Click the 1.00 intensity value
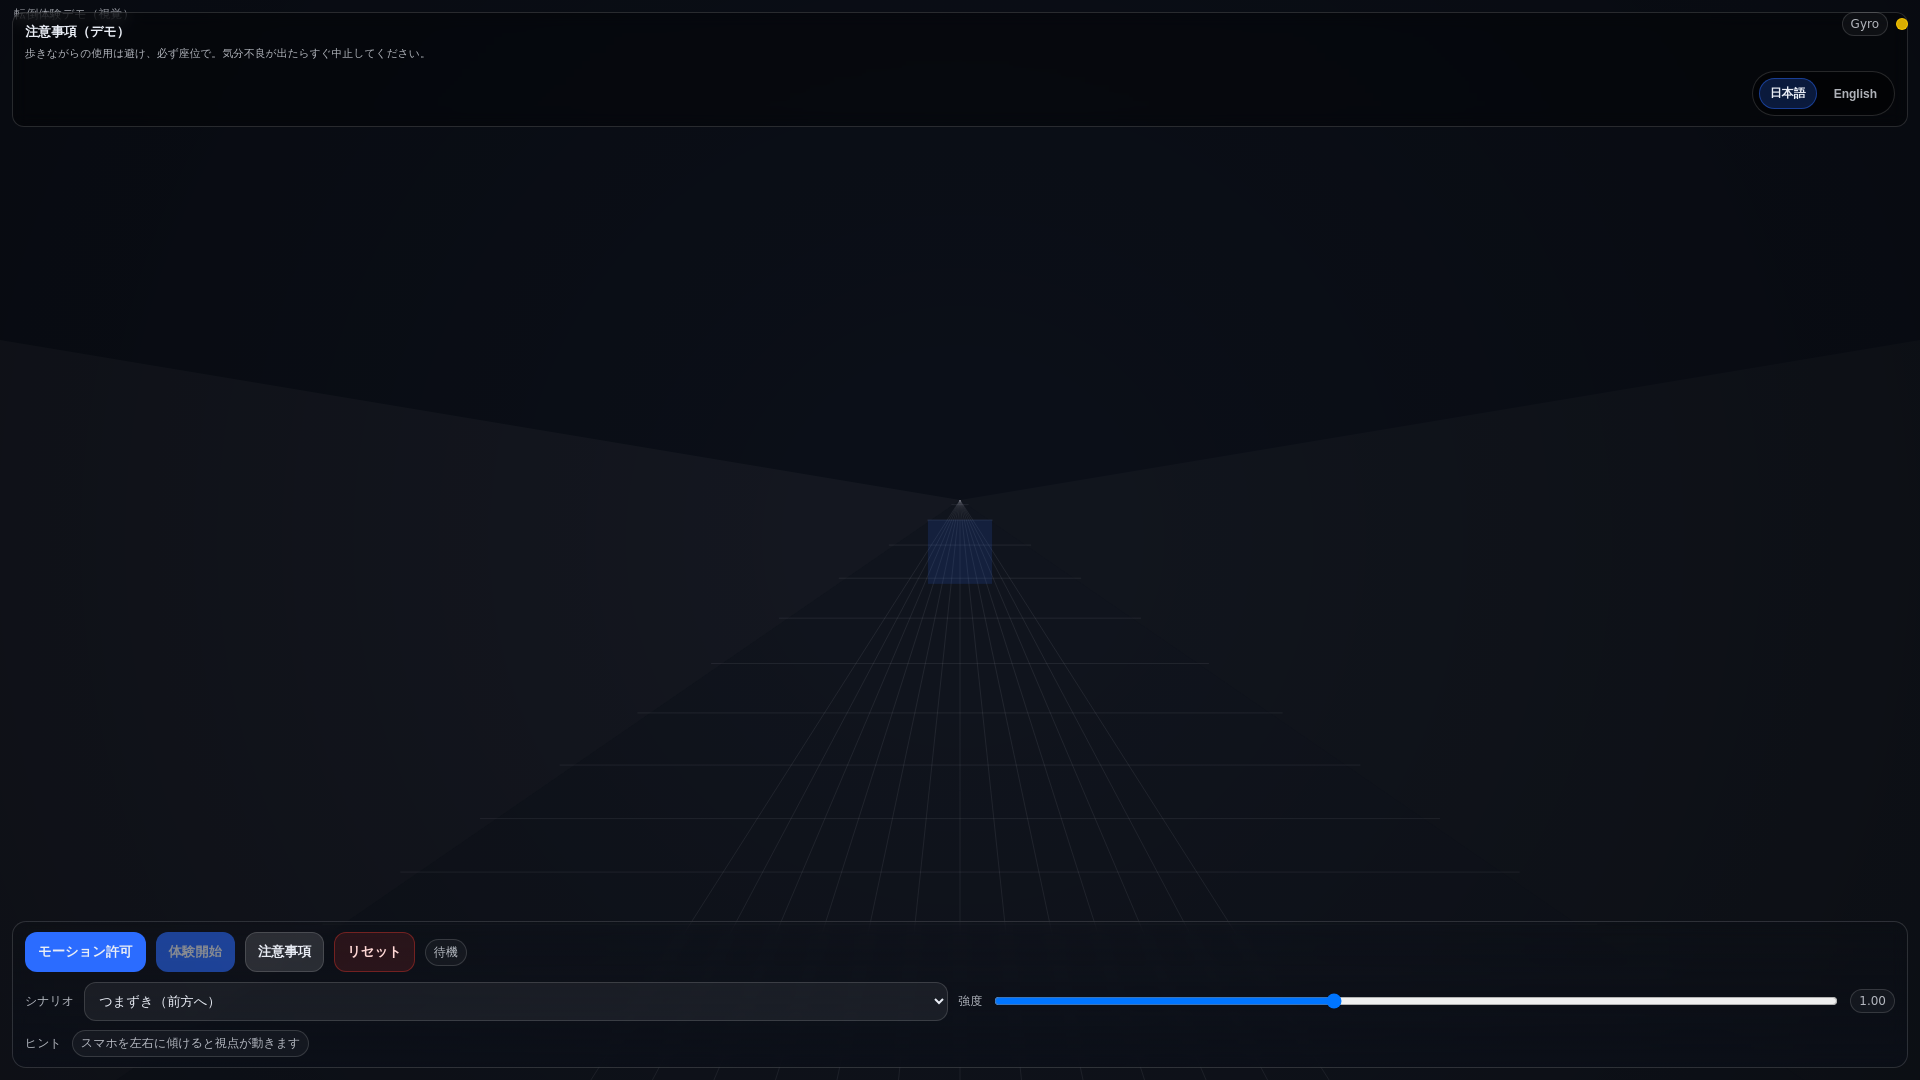1920x1080 pixels. [x=1872, y=1001]
